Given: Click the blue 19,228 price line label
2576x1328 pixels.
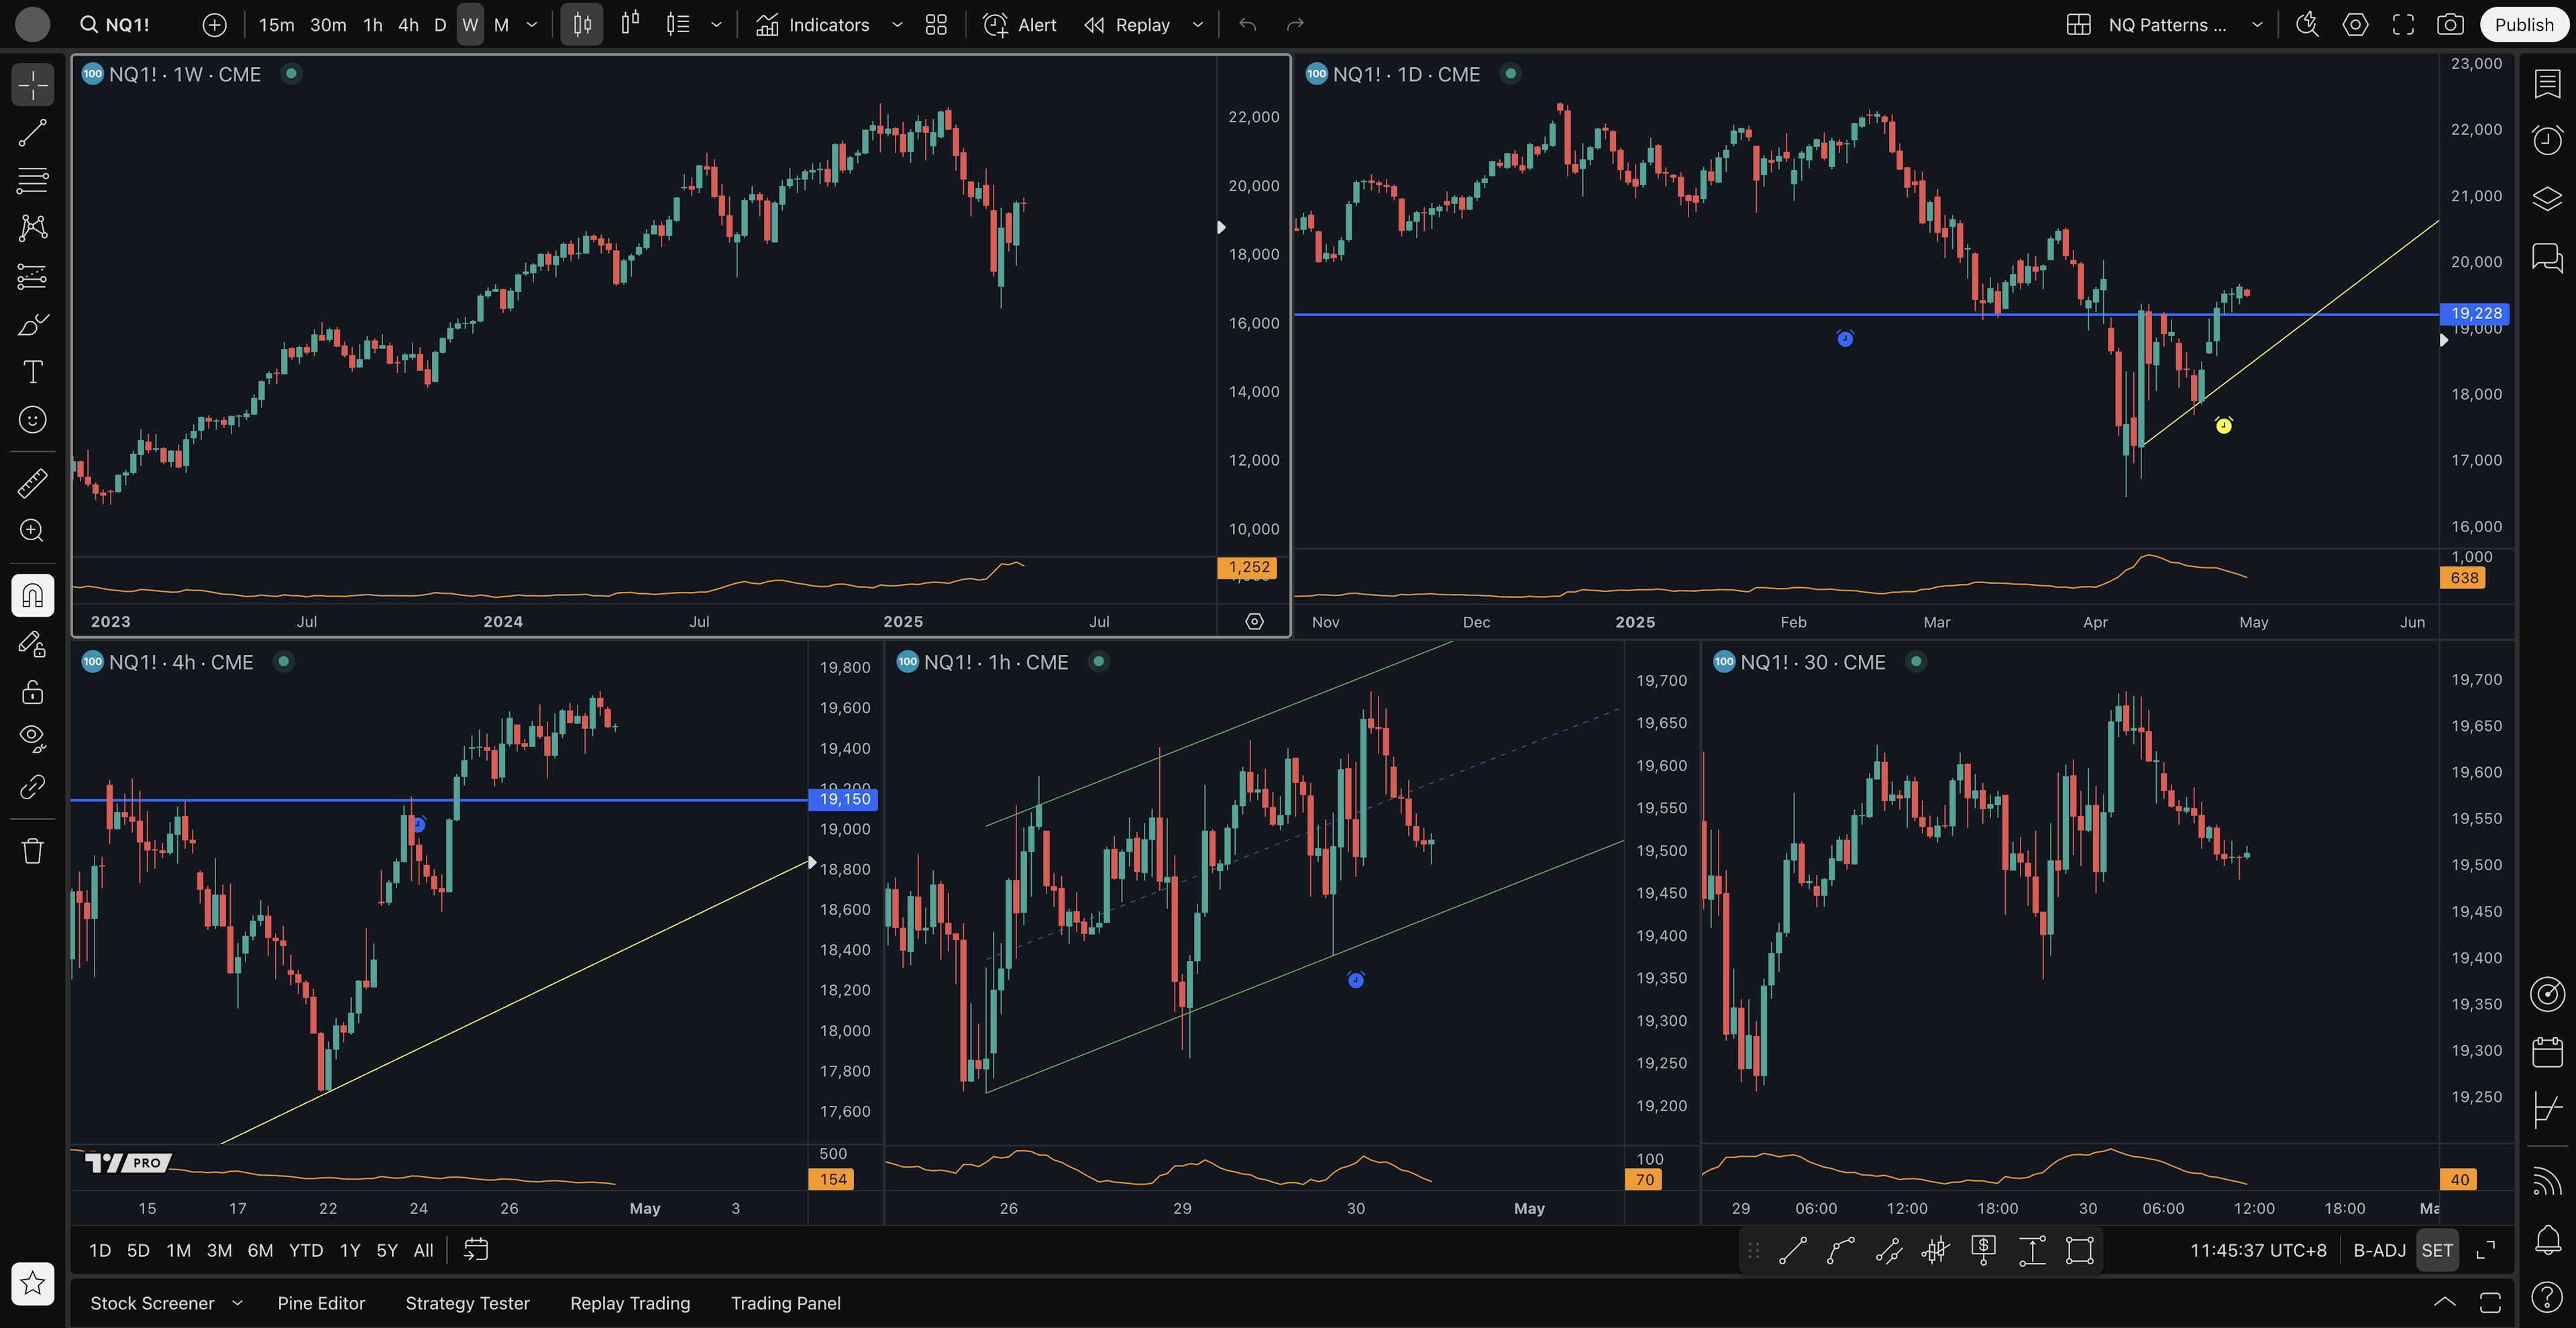Looking at the screenshot, I should click(x=2475, y=314).
